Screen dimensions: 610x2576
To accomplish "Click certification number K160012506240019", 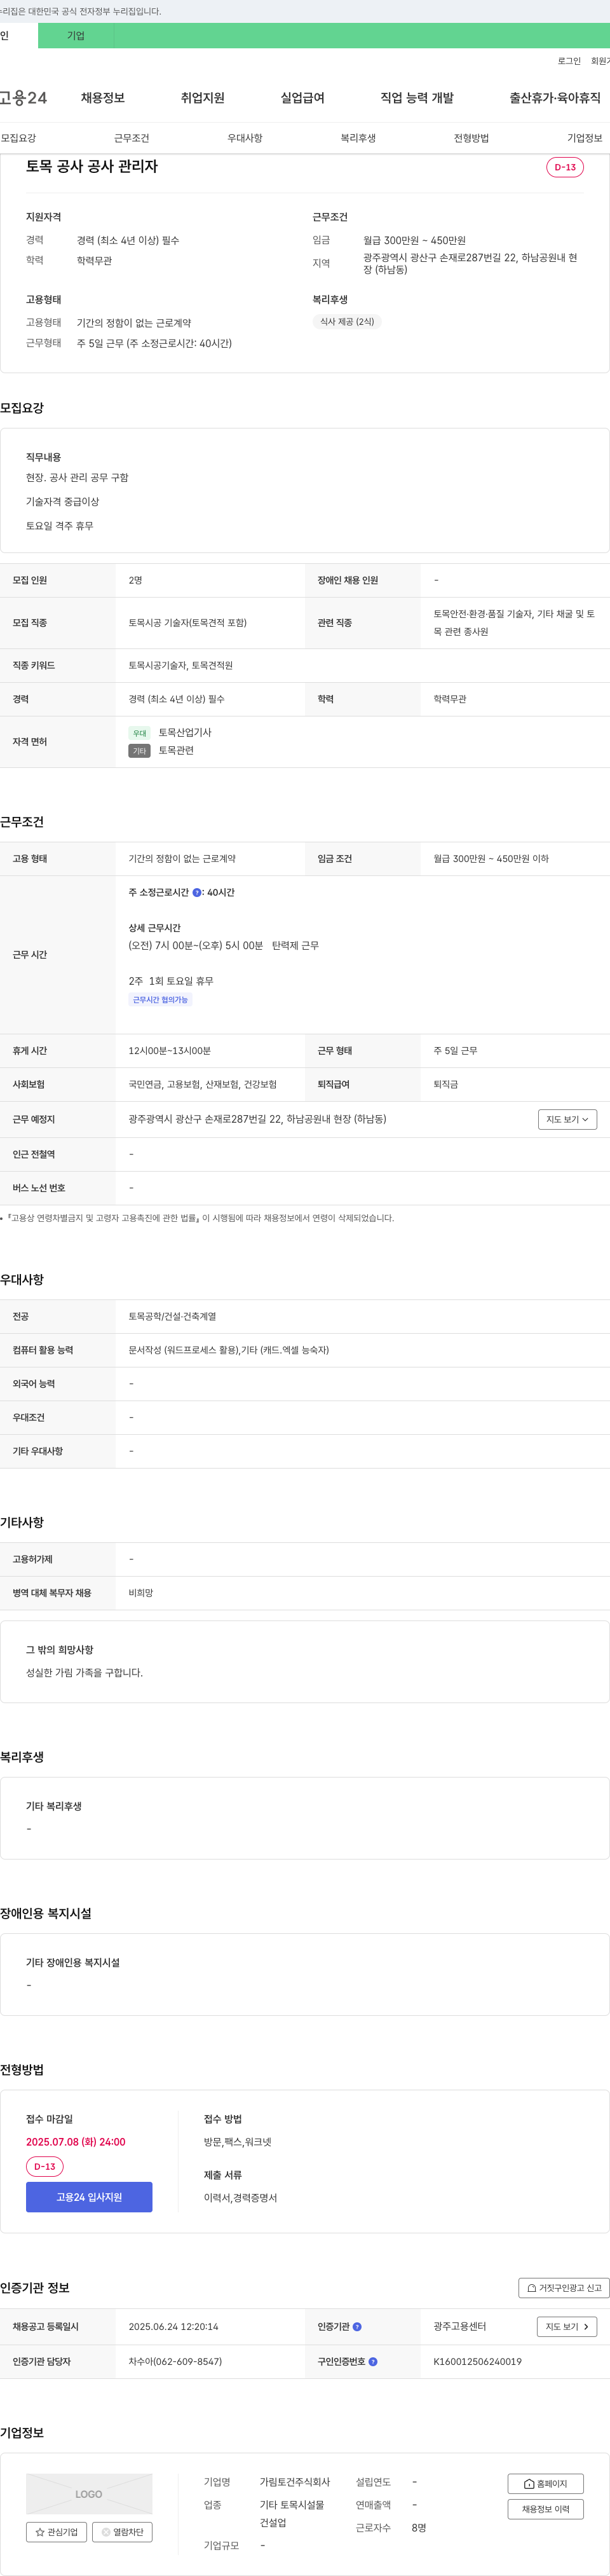I will pyautogui.click(x=477, y=2362).
